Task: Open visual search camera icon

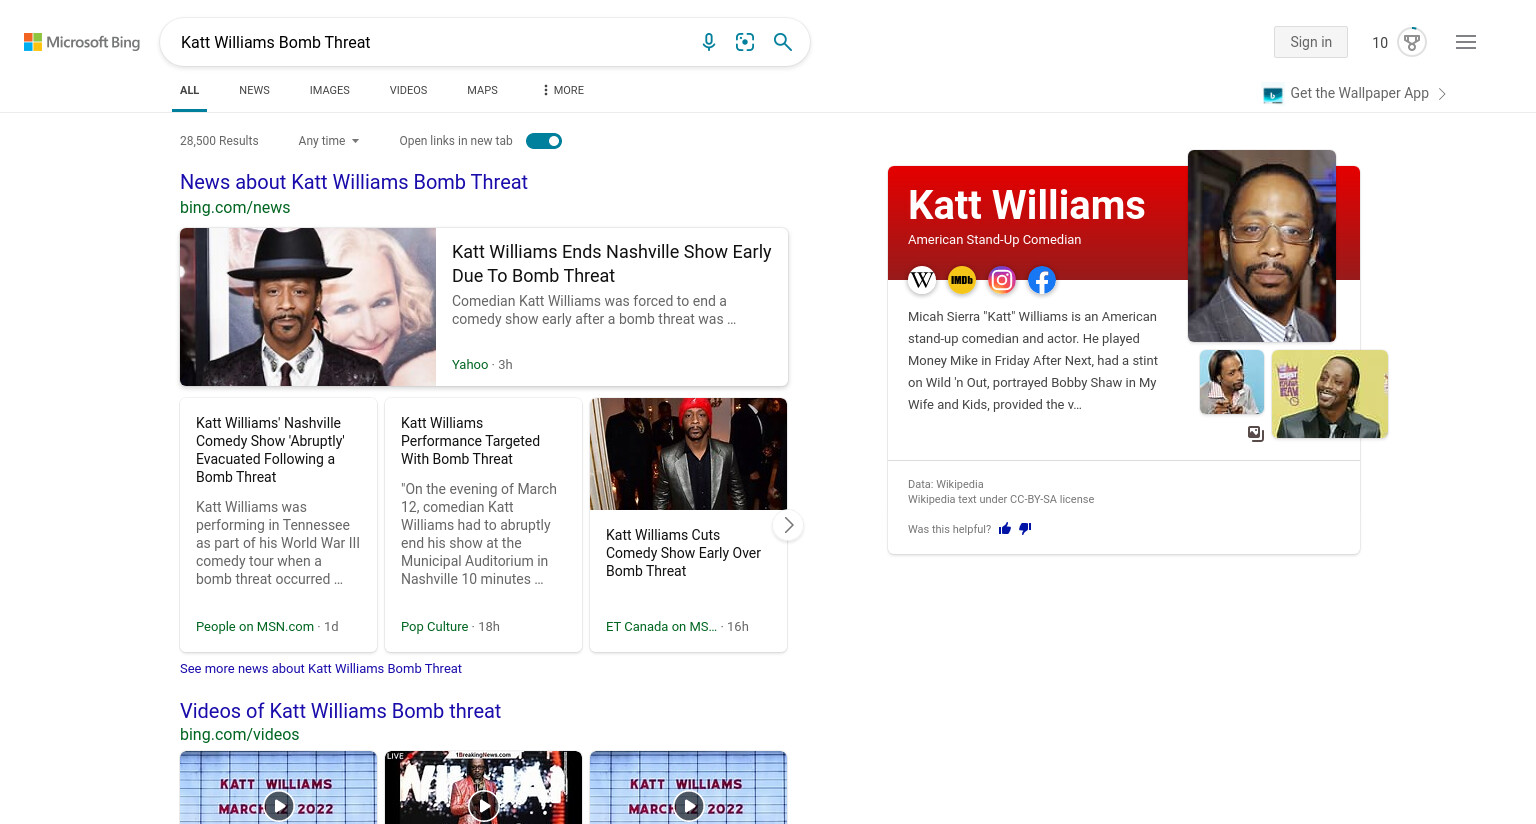Action: pyautogui.click(x=745, y=42)
